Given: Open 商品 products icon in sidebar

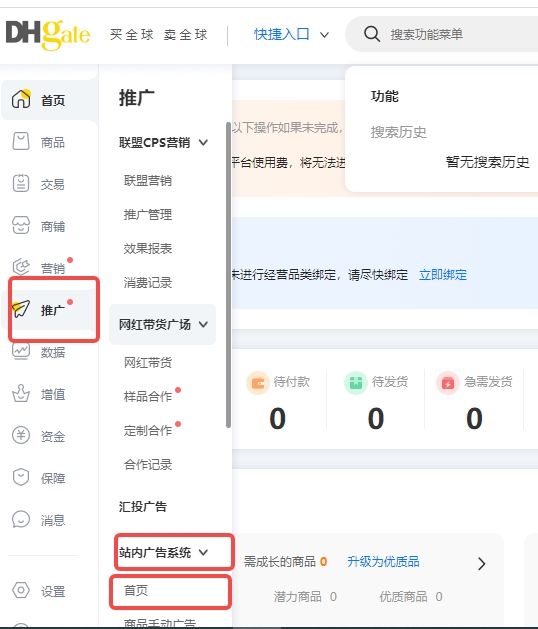Looking at the screenshot, I should (21, 142).
